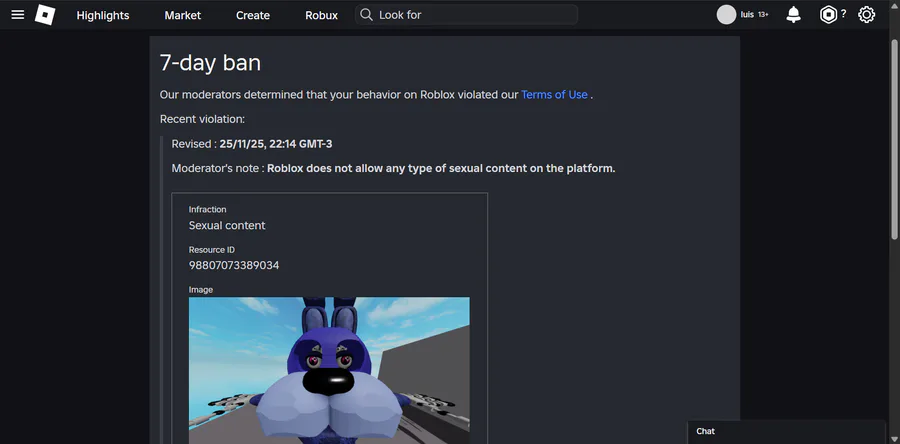Open the Create section

(x=253, y=15)
